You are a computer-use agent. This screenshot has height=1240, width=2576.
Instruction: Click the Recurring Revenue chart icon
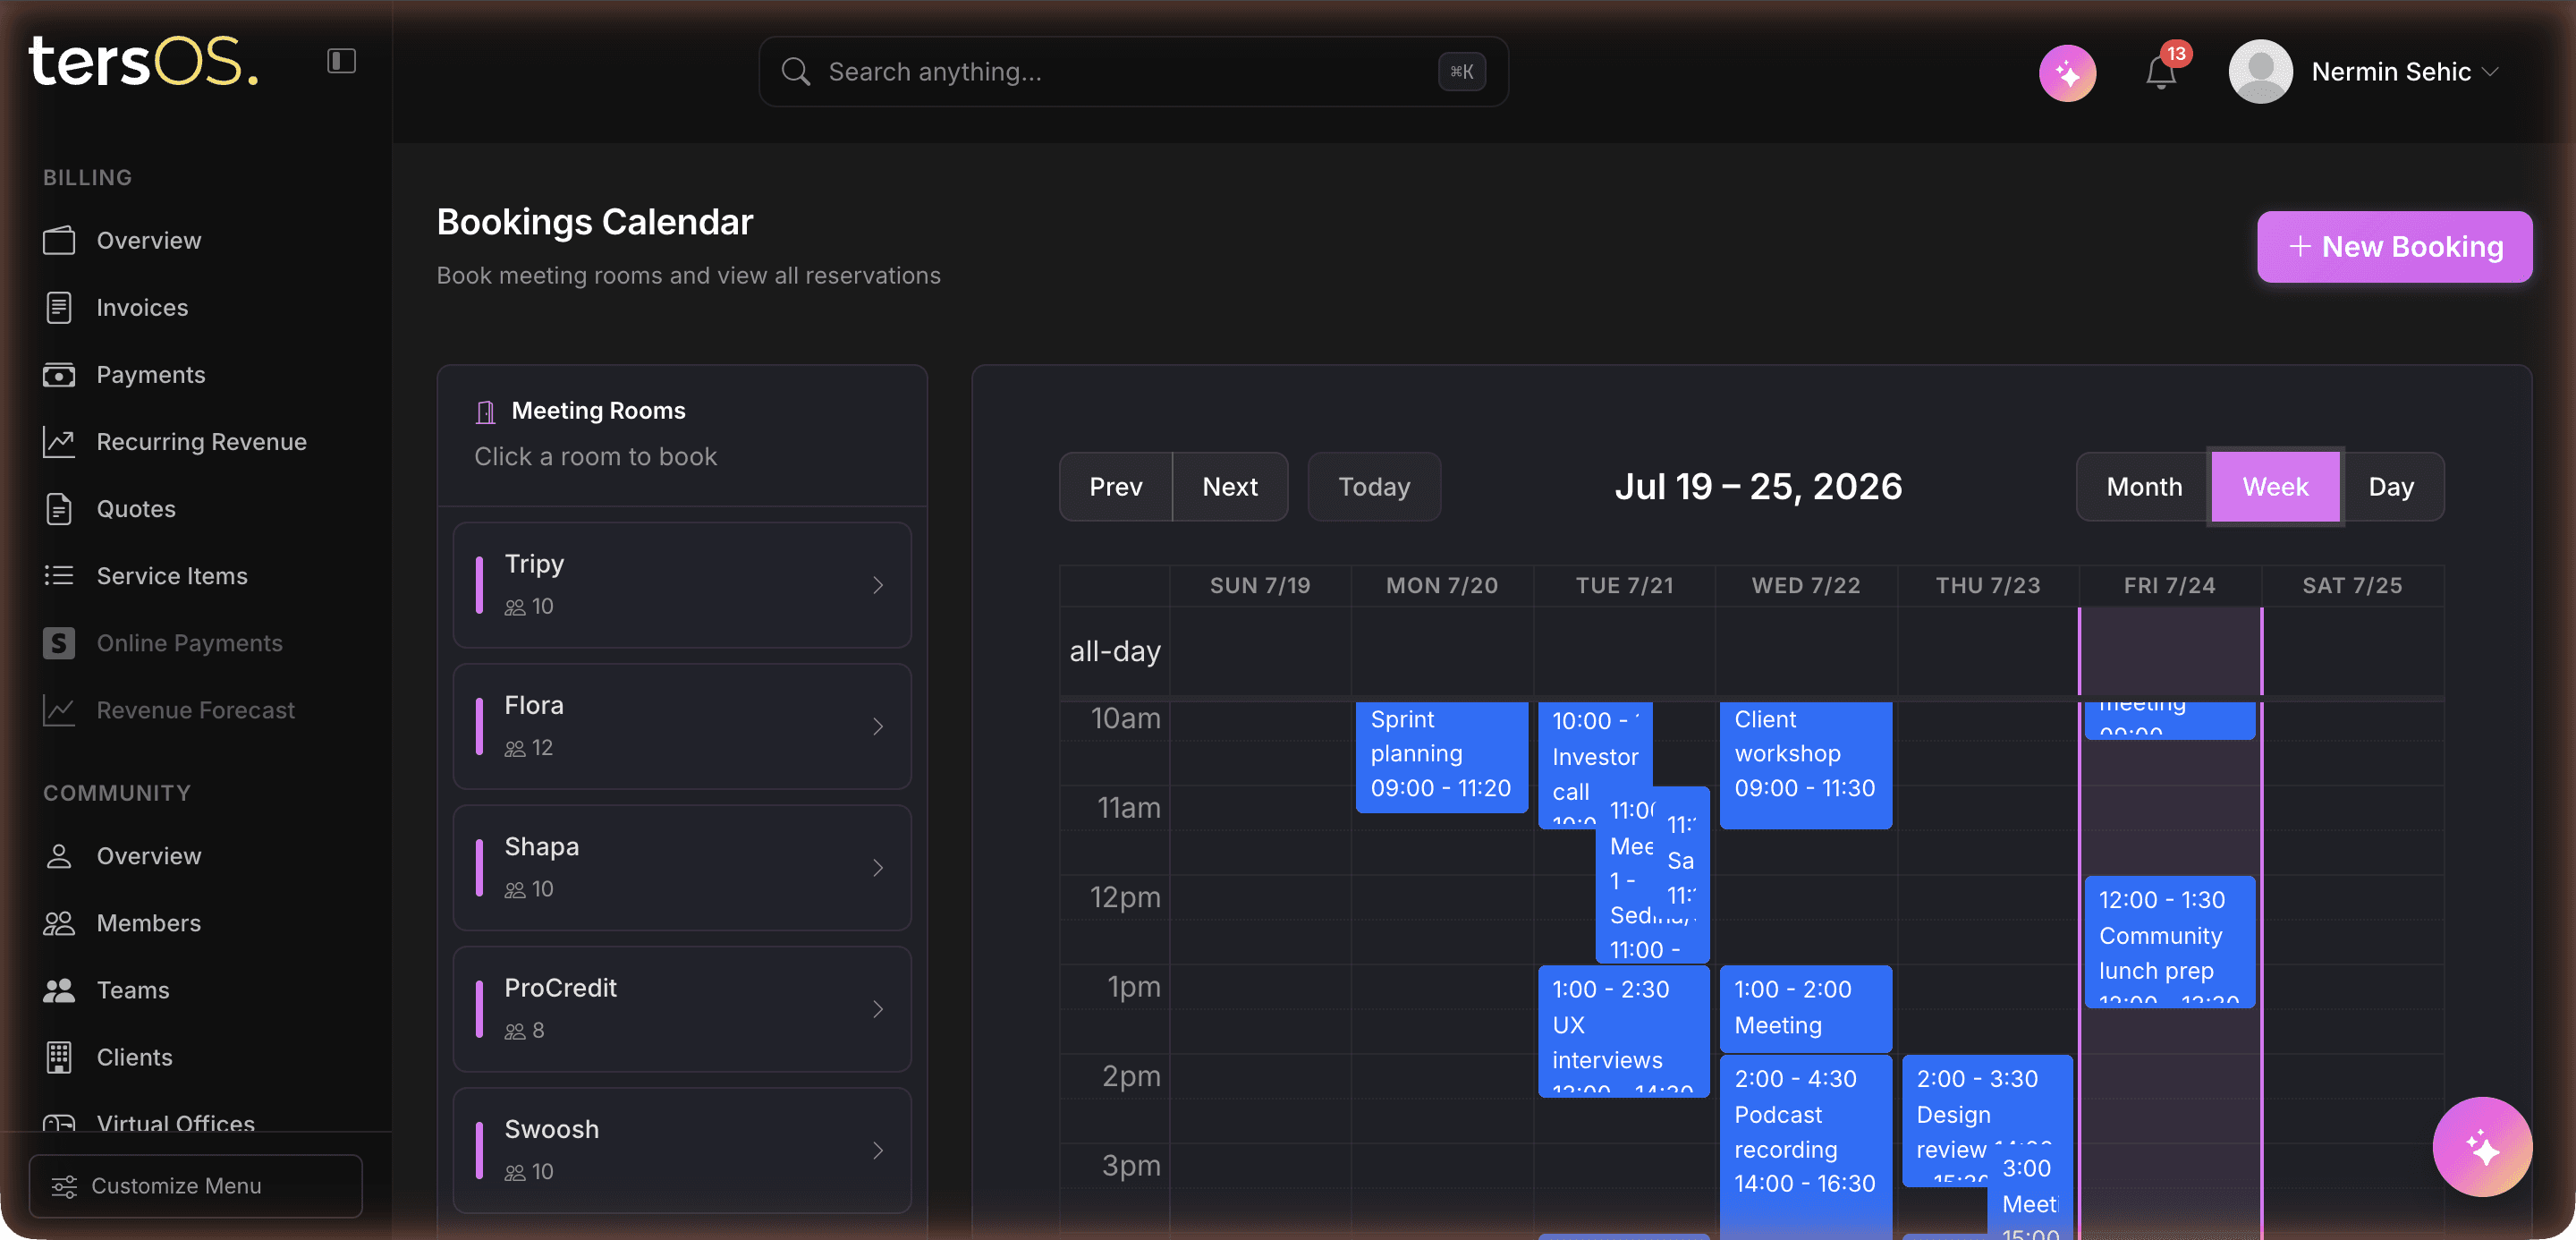pyautogui.click(x=59, y=442)
